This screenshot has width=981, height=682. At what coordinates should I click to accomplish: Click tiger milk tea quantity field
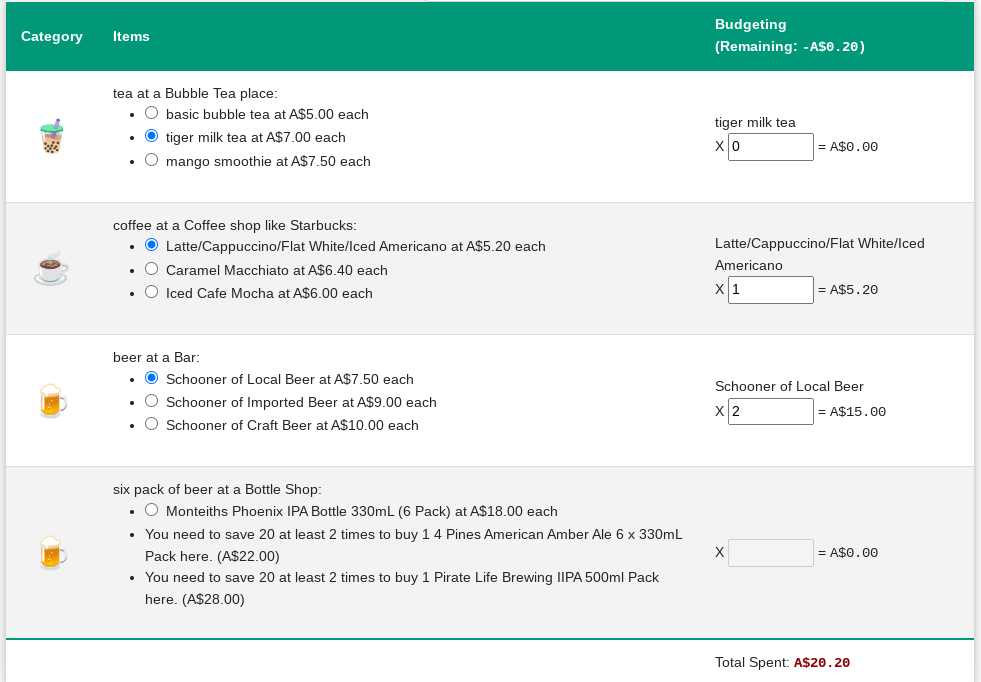770,147
